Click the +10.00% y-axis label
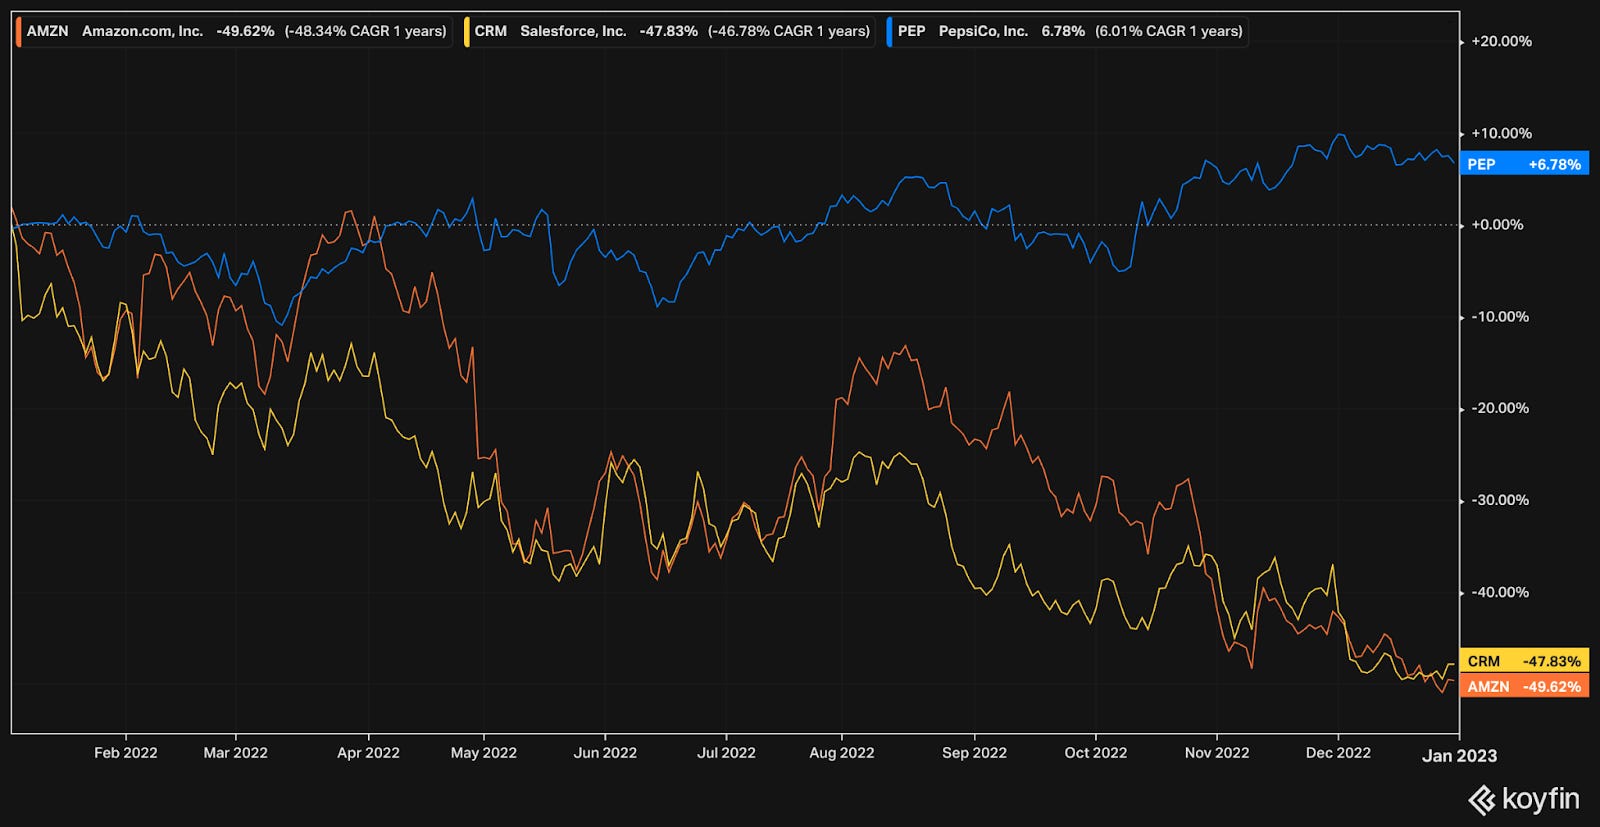The height and width of the screenshot is (827, 1600). coord(1502,133)
